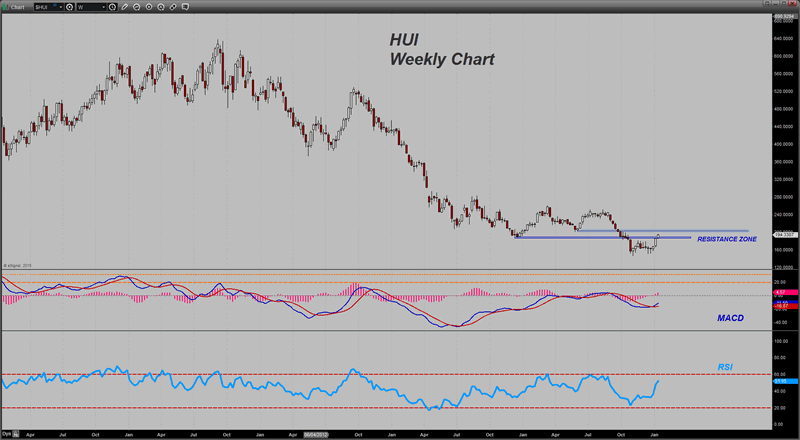Open the chat bubble comment icon
The width and height of the screenshot is (800, 440).
(x=185, y=7)
